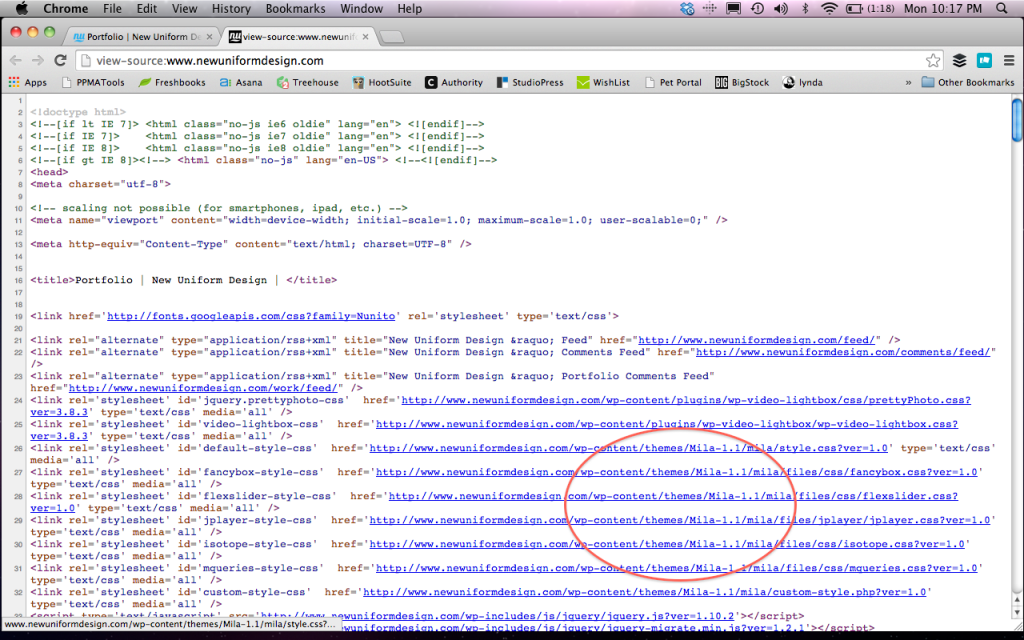Image resolution: width=1024 pixels, height=640 pixels.
Task: Open the HootSuite bookmark
Action: (x=382, y=82)
